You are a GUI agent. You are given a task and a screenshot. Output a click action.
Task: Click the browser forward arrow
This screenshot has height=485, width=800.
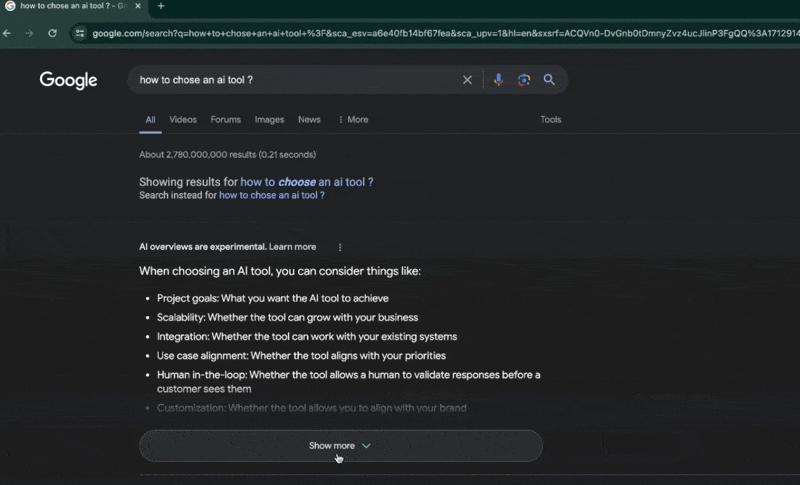coord(29,33)
